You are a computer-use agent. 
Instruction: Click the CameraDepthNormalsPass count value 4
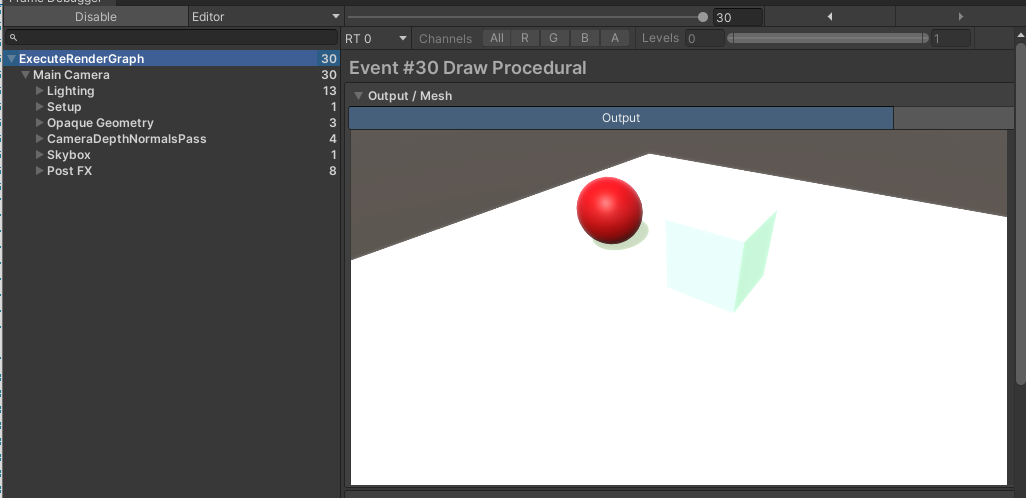[x=332, y=139]
